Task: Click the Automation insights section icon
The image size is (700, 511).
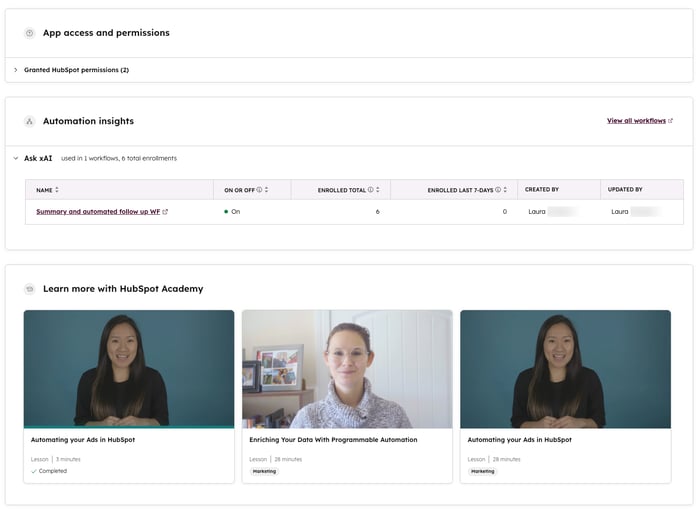Action: [x=29, y=121]
